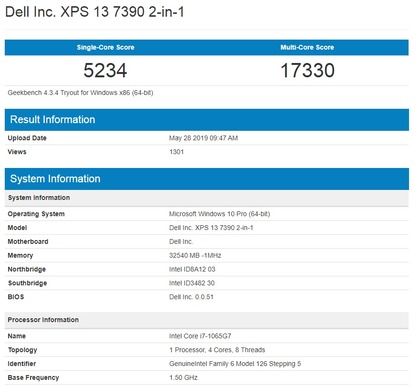
Task: Click the page title 'Dell Inc. XPS 13 7390 2-in-1'
Action: [x=95, y=12]
